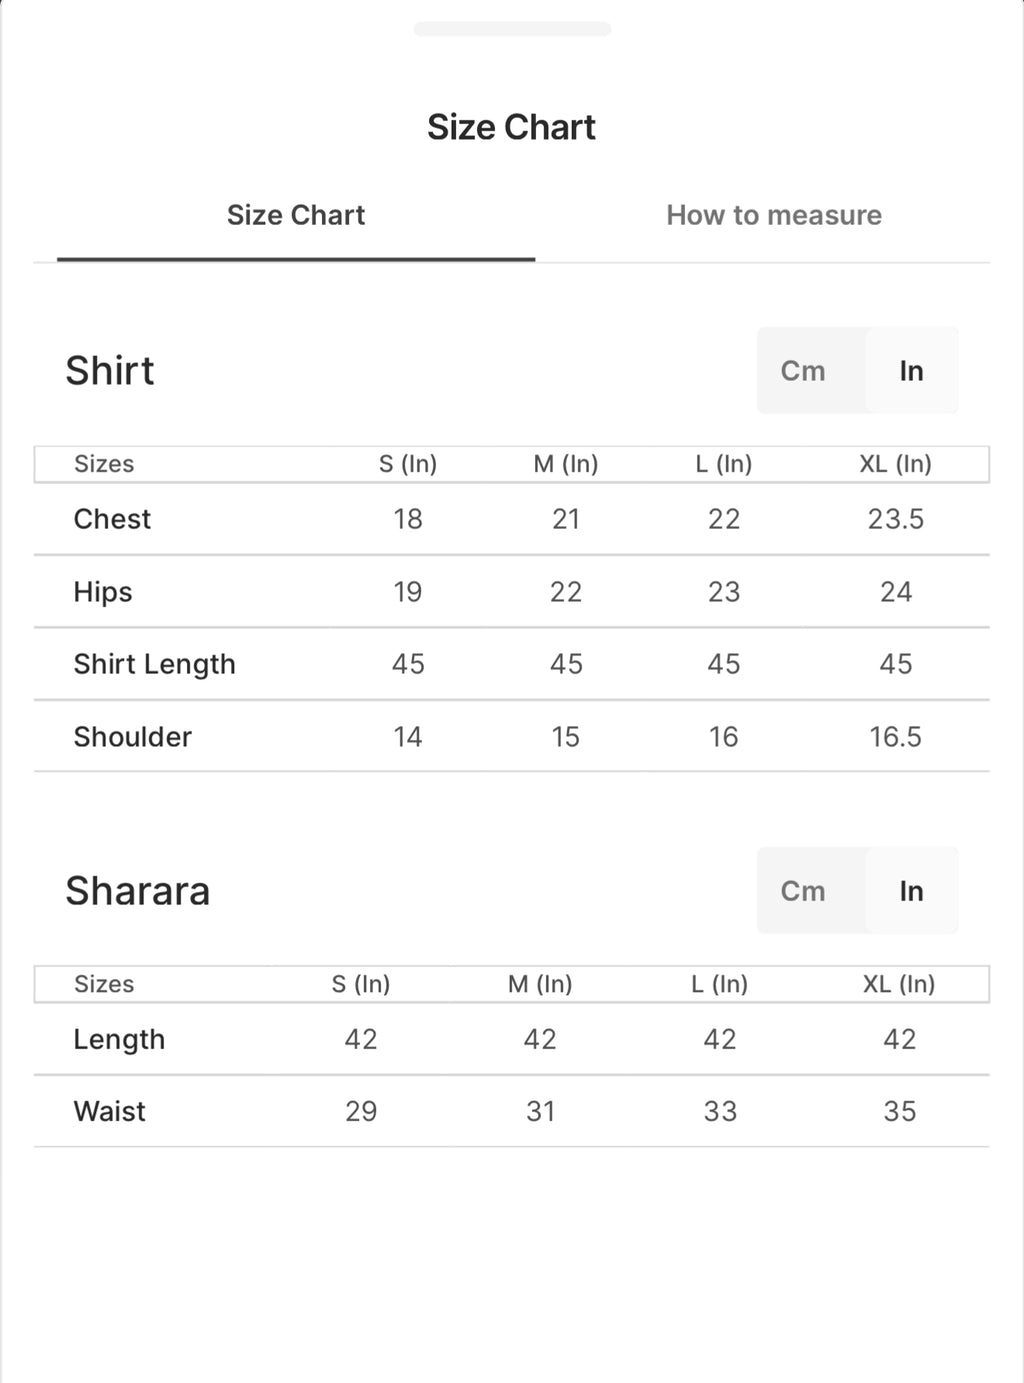Click the Sharara L (In) column header
1024x1383 pixels.
(x=720, y=984)
